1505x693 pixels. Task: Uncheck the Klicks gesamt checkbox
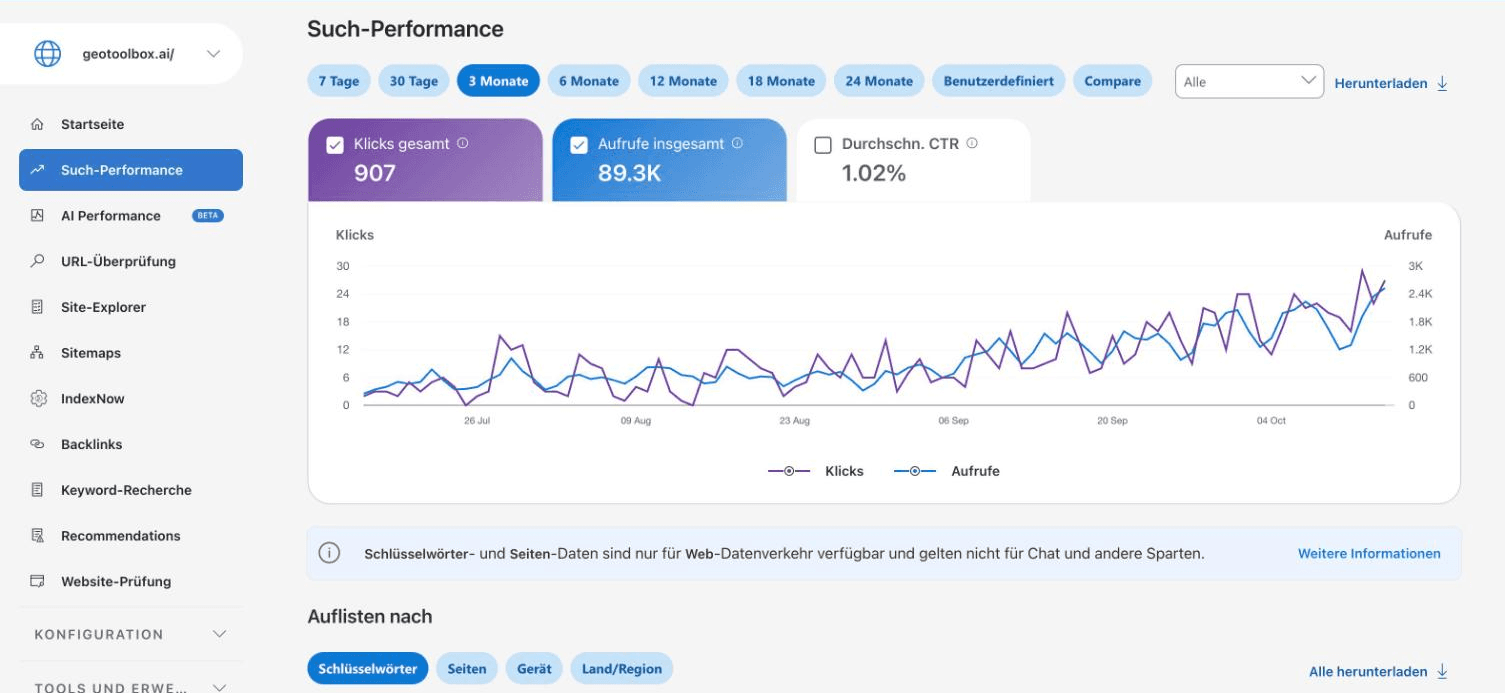click(x=335, y=145)
